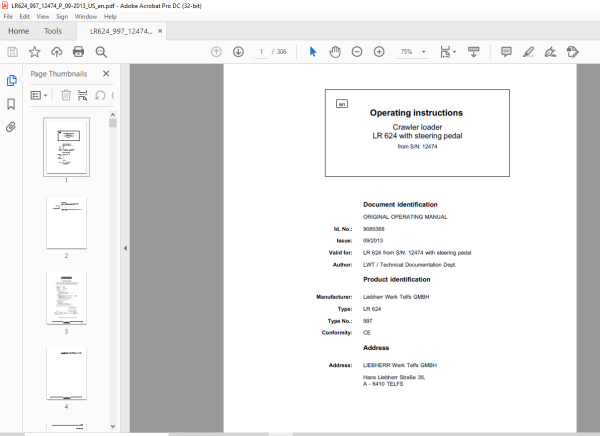Open the View menu
Screen dimensions: 600x436
[x=43, y=16]
